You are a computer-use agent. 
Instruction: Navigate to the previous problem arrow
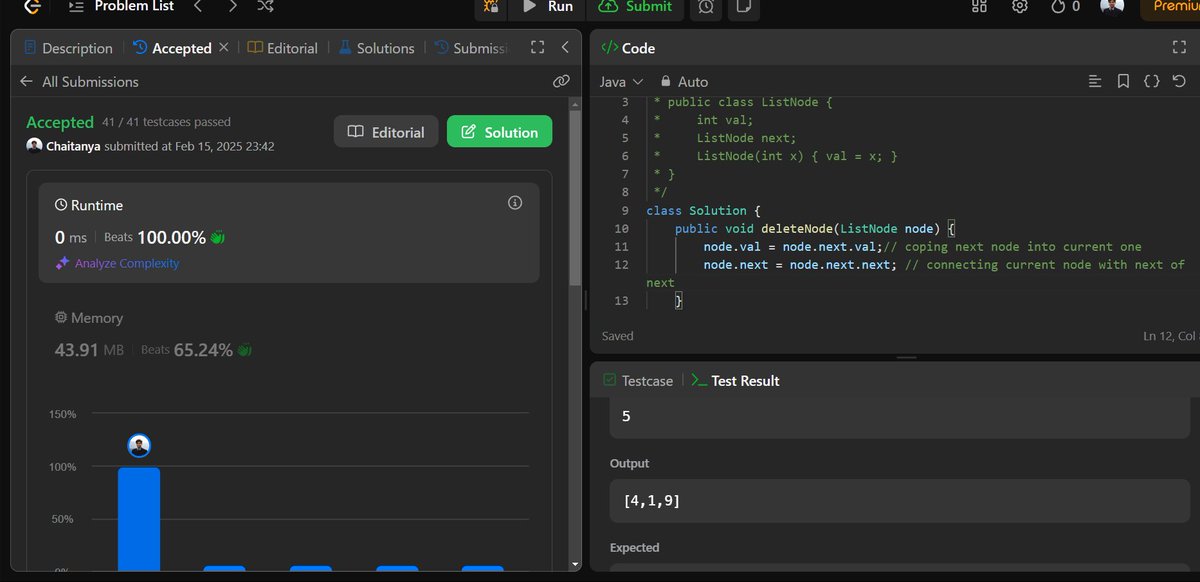pos(197,7)
